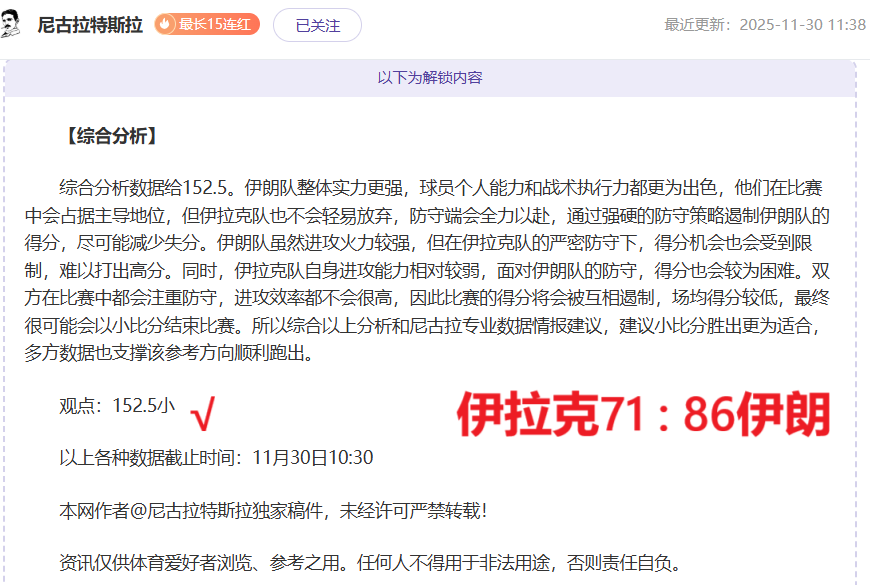The width and height of the screenshot is (870, 585).
Task: Click the 观点：152.5小 prediction text
Action: (x=117, y=405)
